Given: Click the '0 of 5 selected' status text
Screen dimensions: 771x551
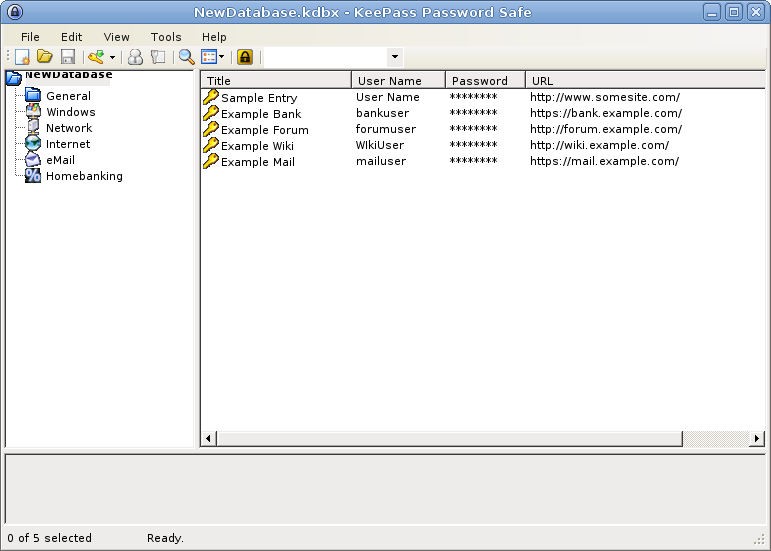Looking at the screenshot, I should click(x=50, y=538).
